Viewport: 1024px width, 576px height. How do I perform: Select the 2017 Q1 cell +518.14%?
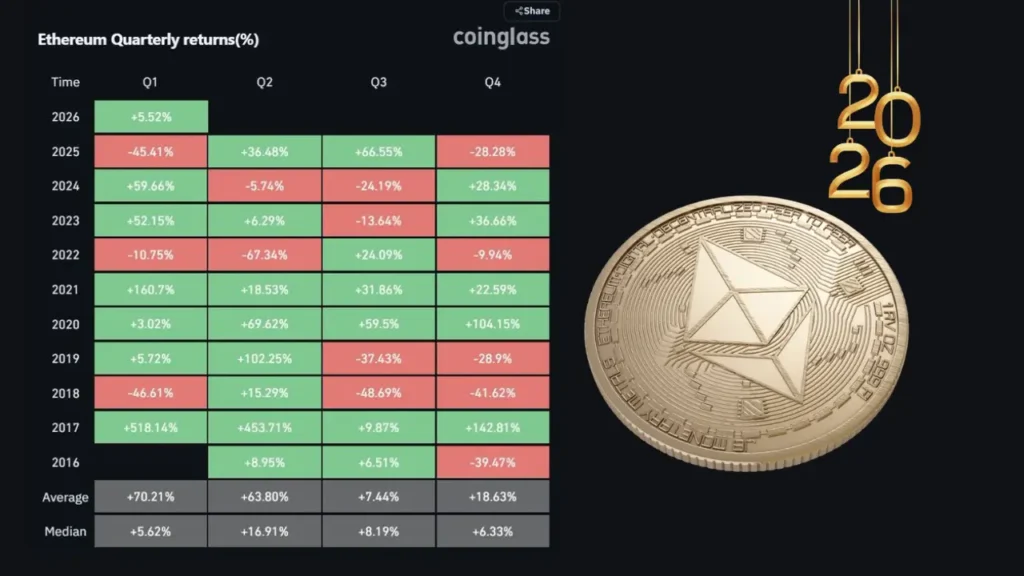[151, 427]
